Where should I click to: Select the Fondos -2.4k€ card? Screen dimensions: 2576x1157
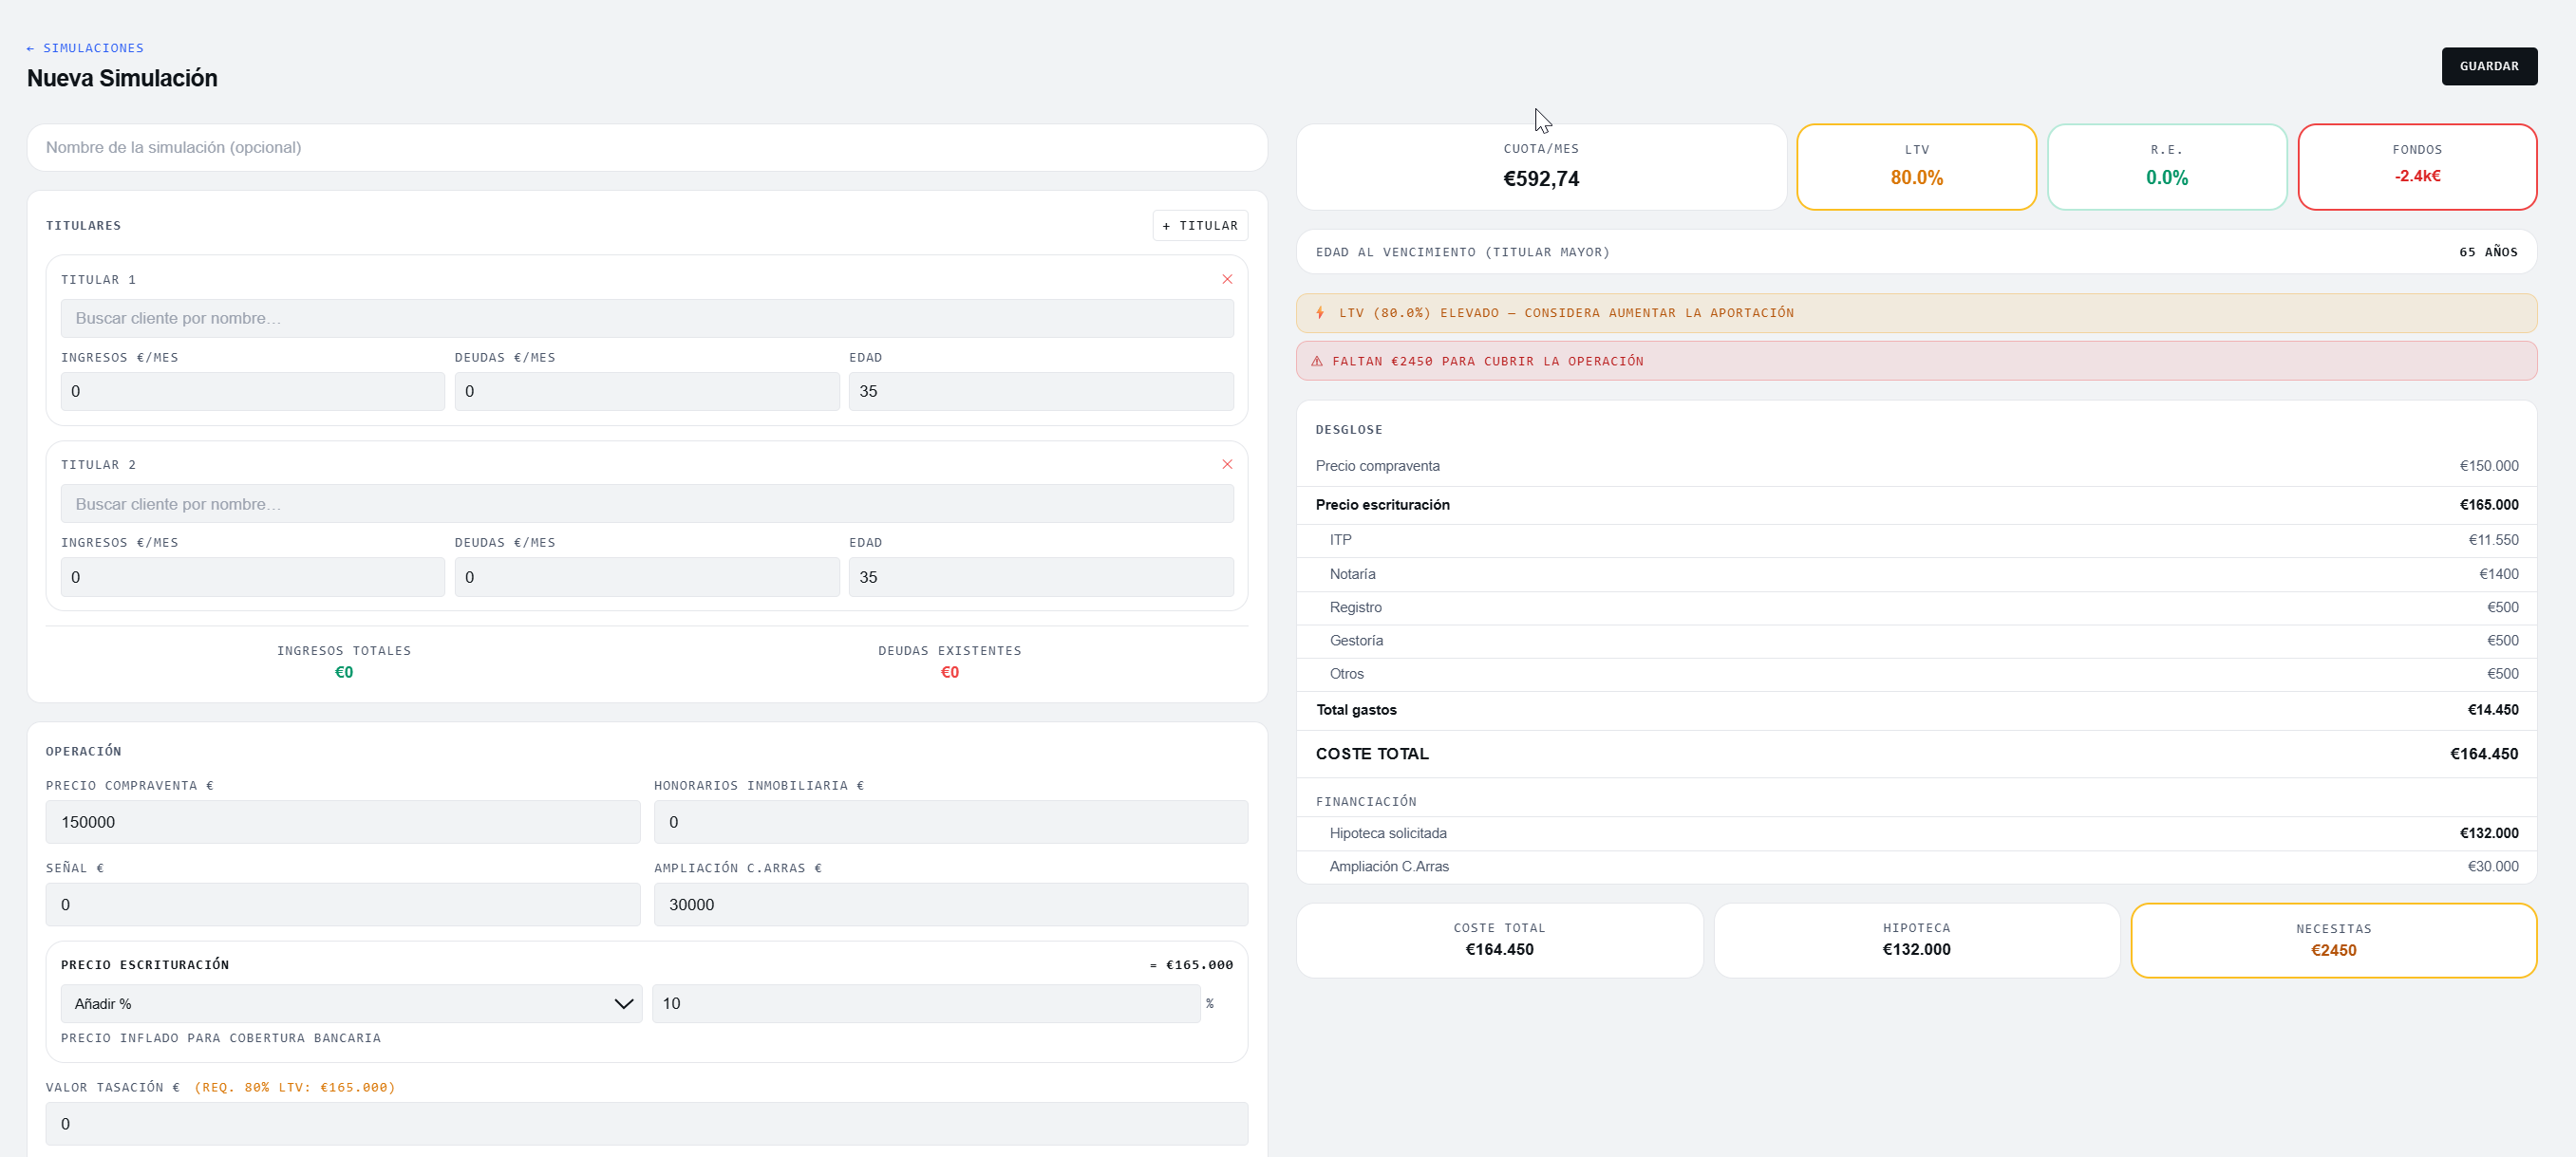click(2417, 167)
